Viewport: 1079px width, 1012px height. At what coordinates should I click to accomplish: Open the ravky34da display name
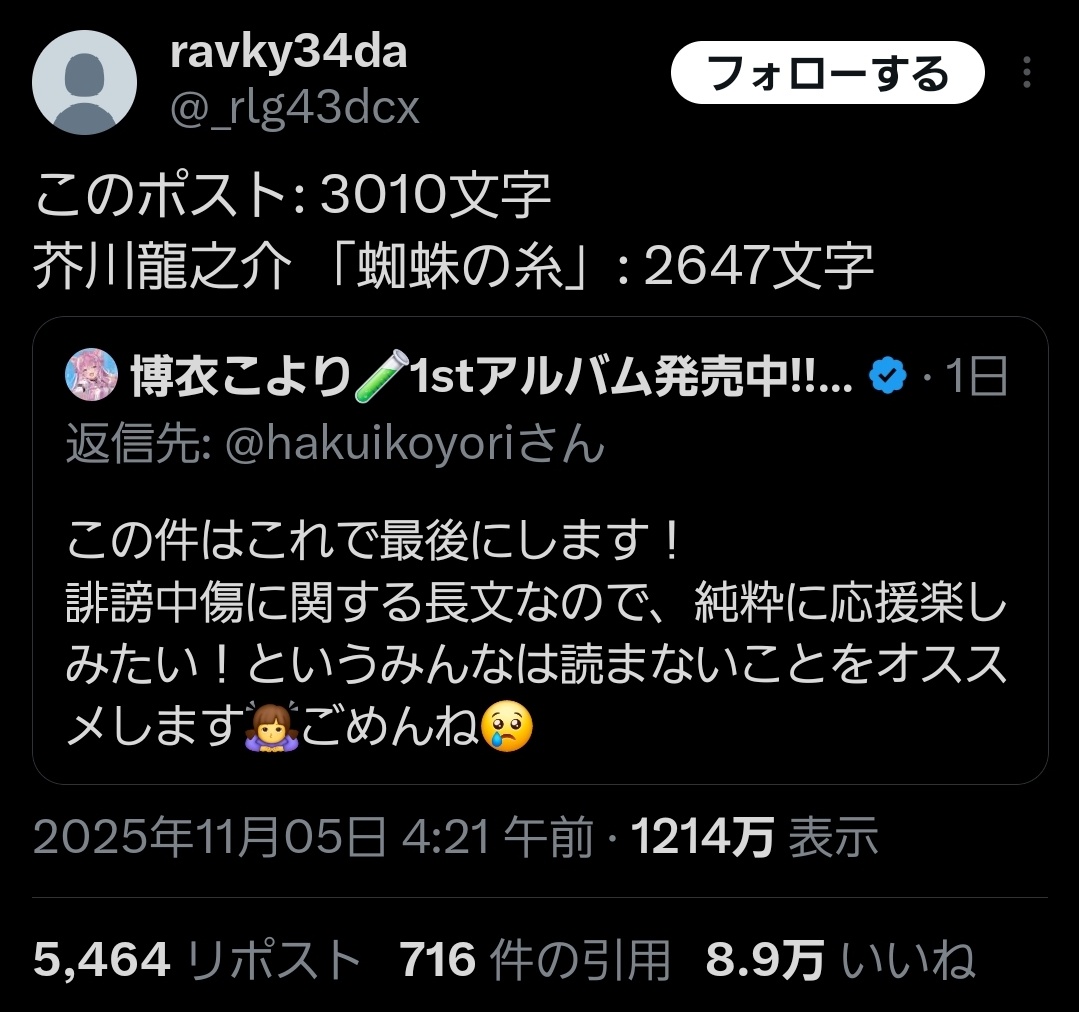(288, 52)
